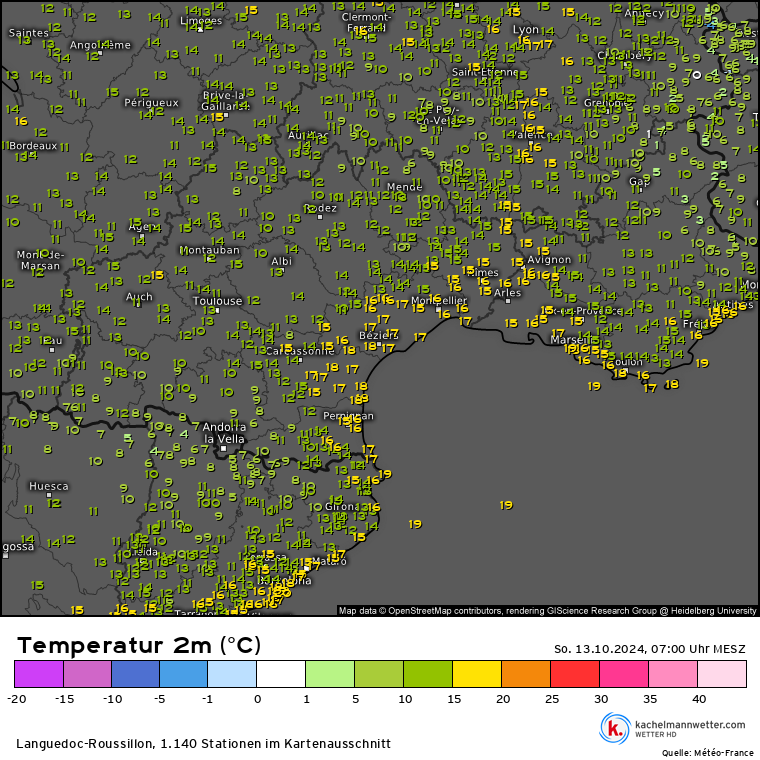Click the Arles square city marker

click(x=508, y=301)
